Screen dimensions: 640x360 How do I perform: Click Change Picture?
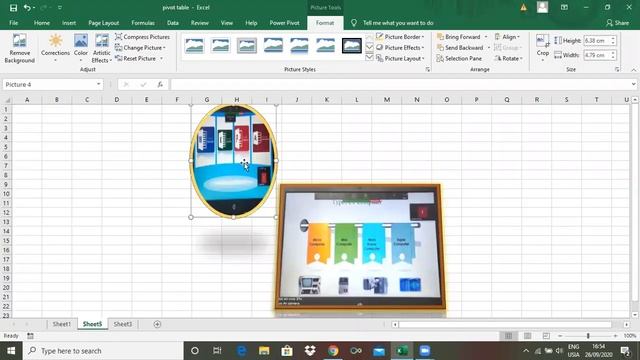pyautogui.click(x=140, y=48)
